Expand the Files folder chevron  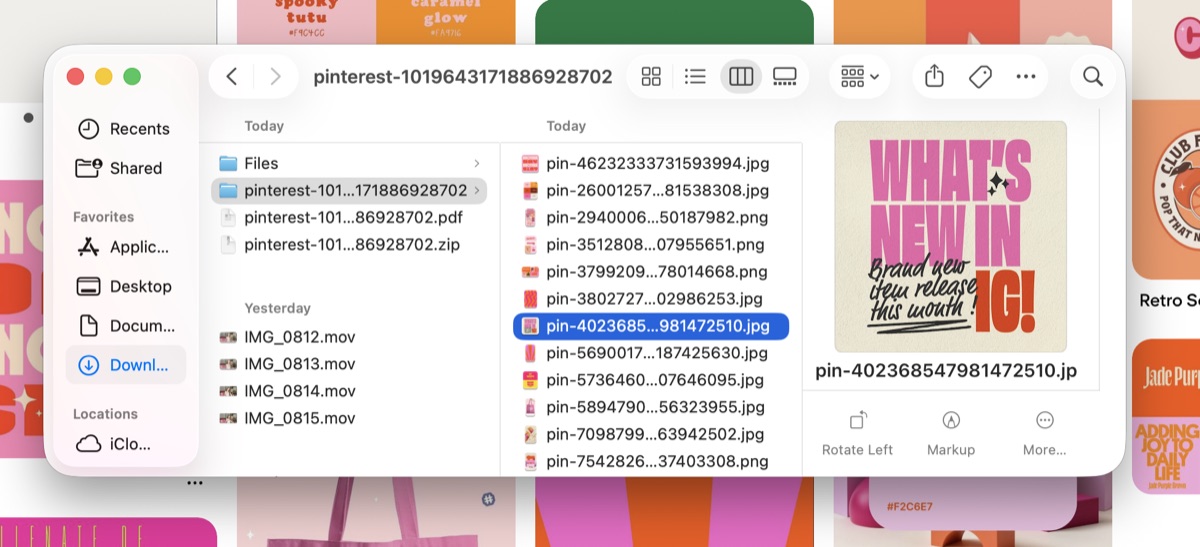(x=477, y=163)
